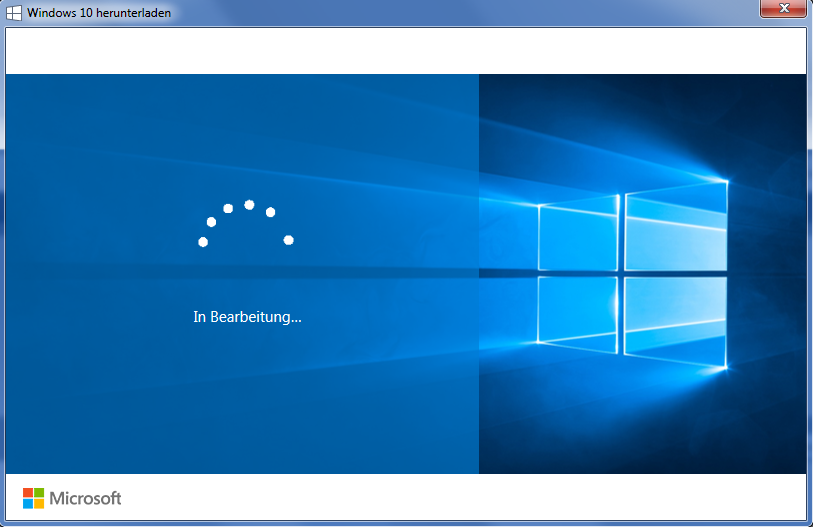This screenshot has width=813, height=527.
Task: Click the glowing Windows 10 logo image
Action: click(x=633, y=274)
